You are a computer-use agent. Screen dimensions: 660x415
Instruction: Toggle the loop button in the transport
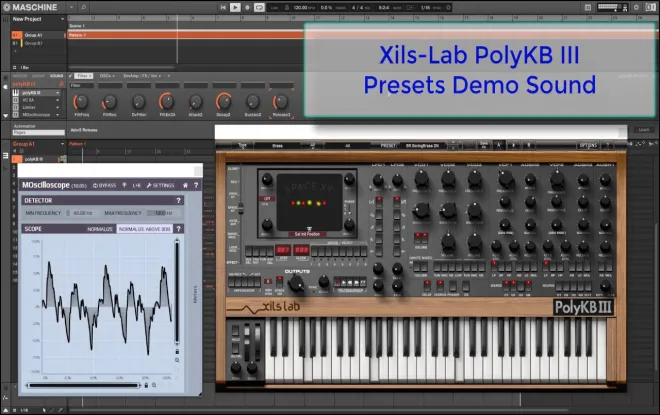coord(259,7)
